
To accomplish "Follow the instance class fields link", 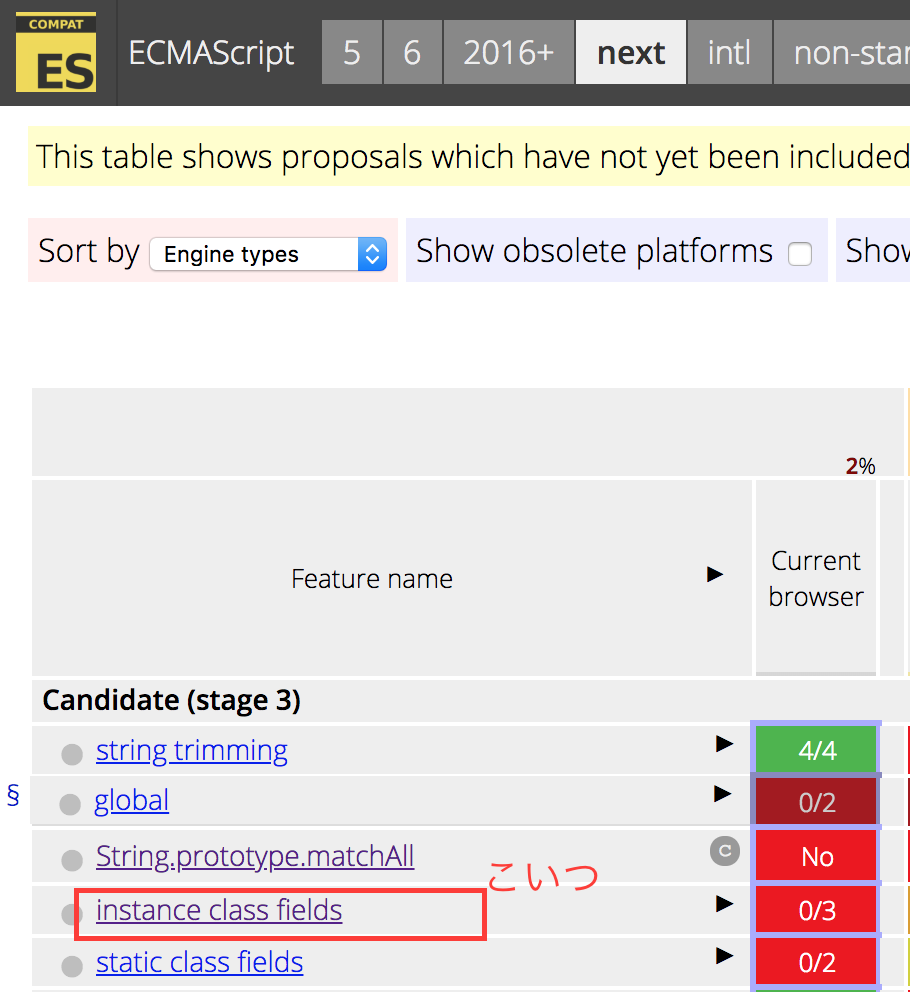I will coord(218,910).
